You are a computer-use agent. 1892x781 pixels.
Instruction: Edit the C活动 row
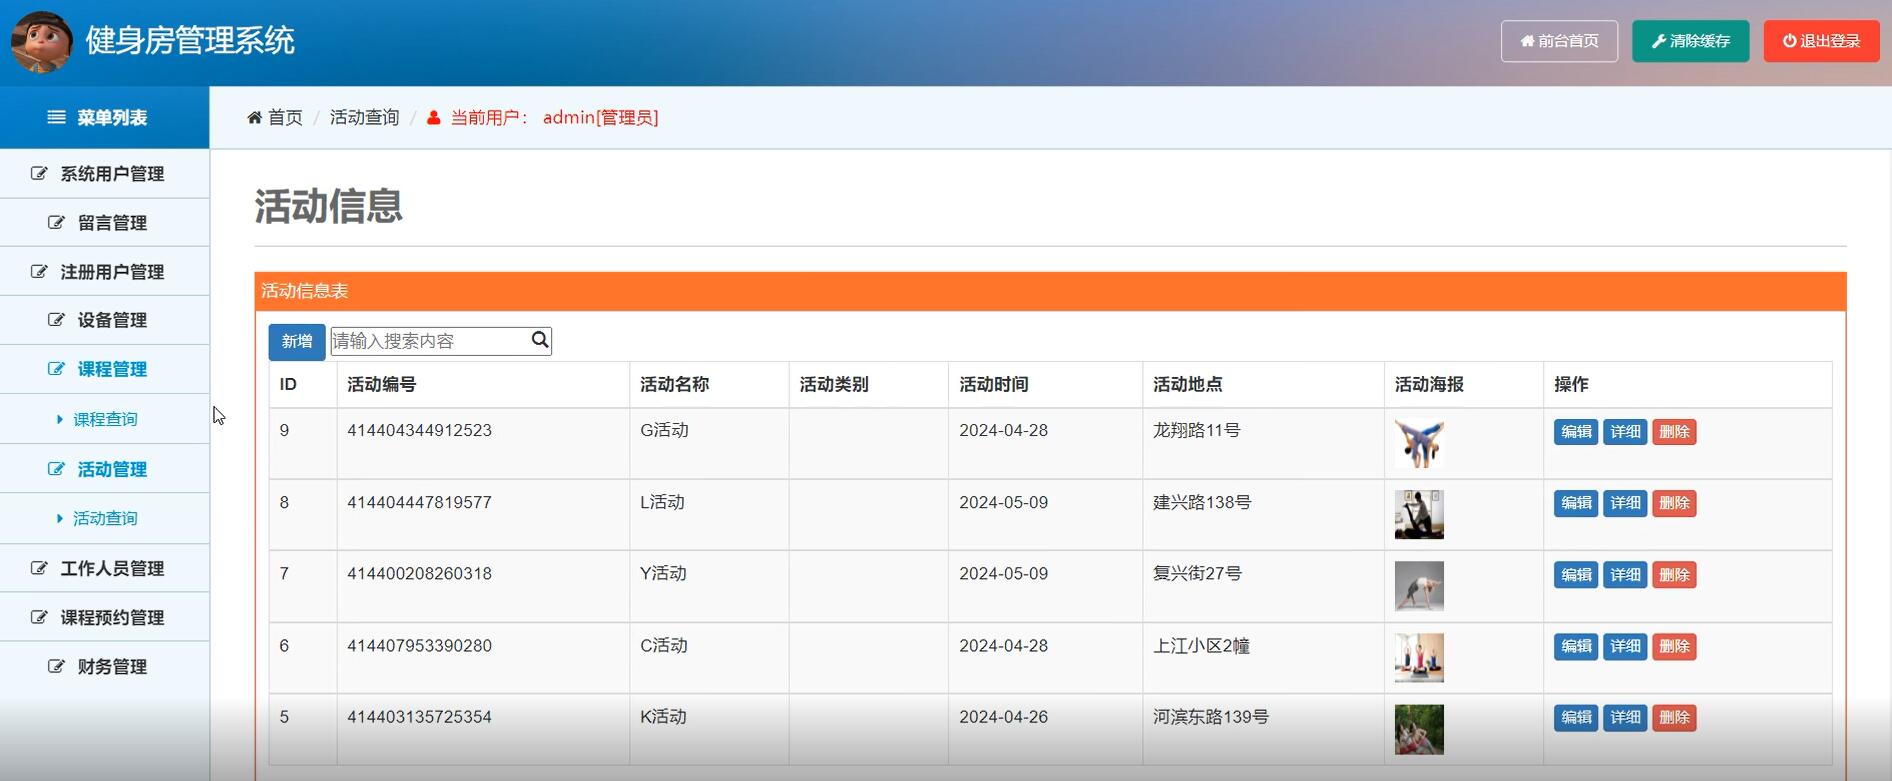point(1576,646)
